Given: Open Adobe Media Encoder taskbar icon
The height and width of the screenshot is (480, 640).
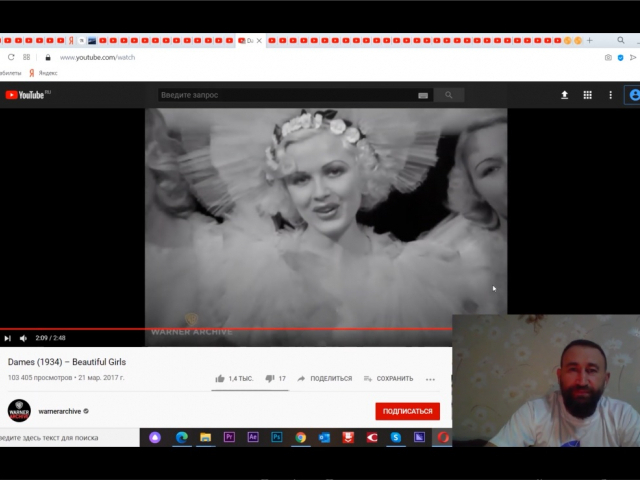Looking at the screenshot, I should [419, 438].
